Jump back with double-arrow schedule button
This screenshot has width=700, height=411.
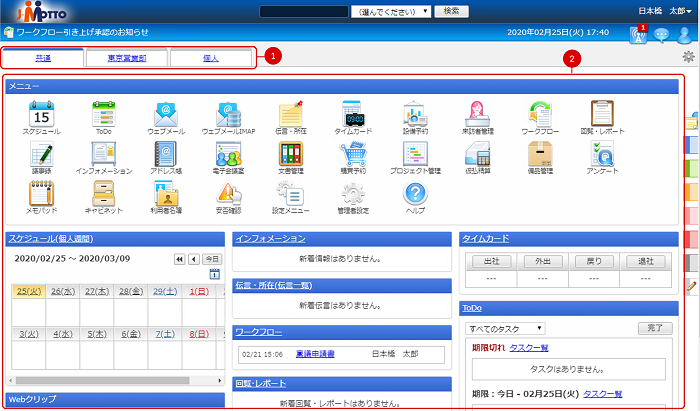[179, 259]
